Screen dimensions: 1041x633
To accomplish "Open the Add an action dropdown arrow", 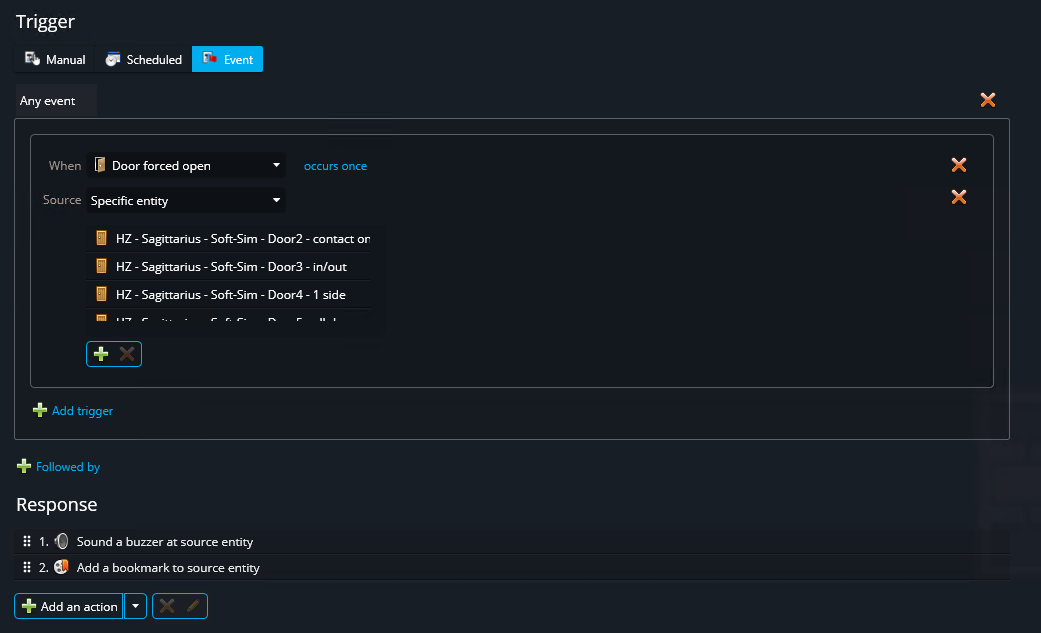I will [x=134, y=606].
